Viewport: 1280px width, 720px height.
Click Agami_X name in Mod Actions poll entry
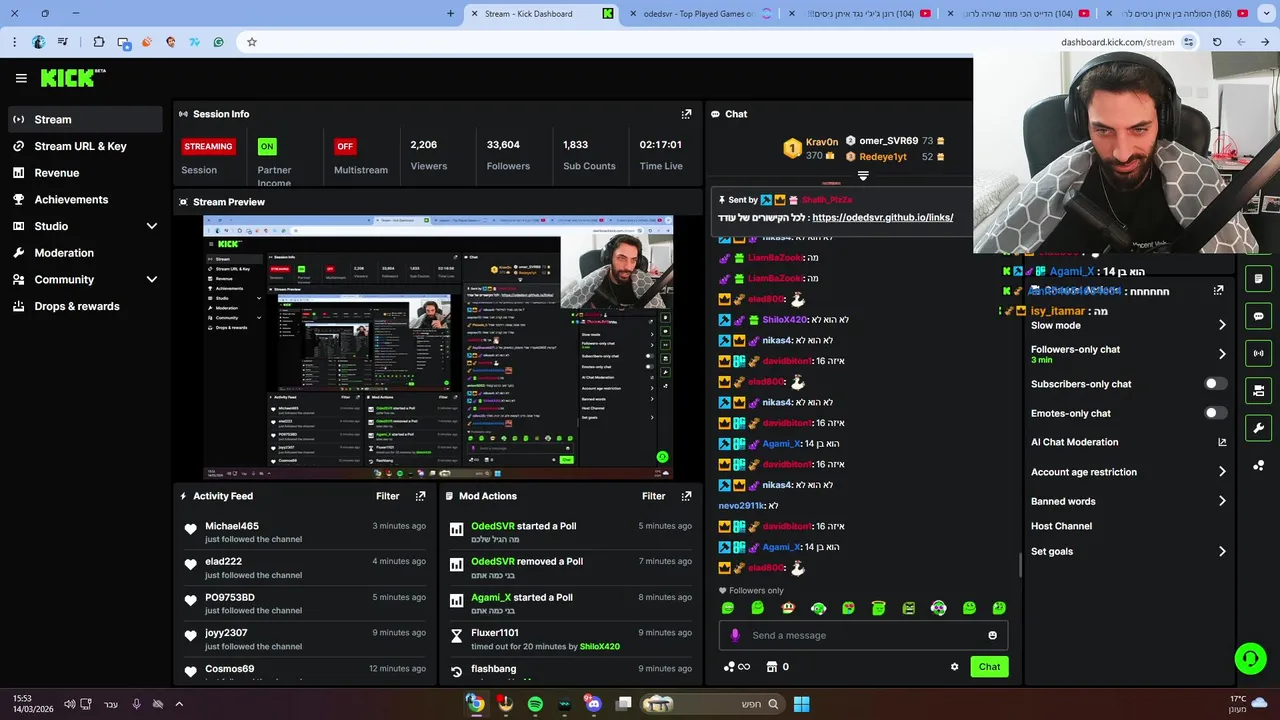(491, 597)
